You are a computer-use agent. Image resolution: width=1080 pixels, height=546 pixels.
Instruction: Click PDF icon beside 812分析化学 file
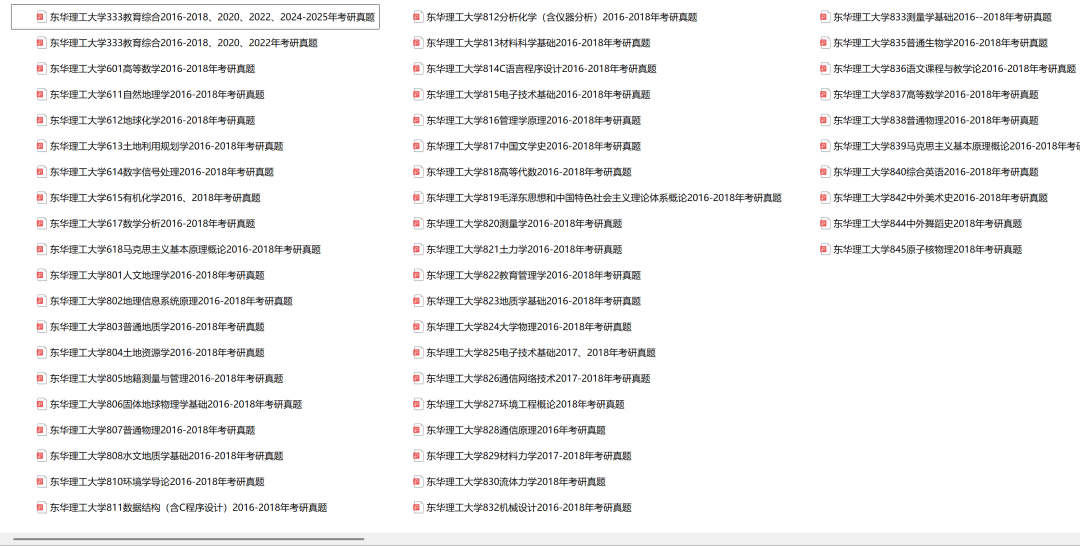(x=417, y=17)
